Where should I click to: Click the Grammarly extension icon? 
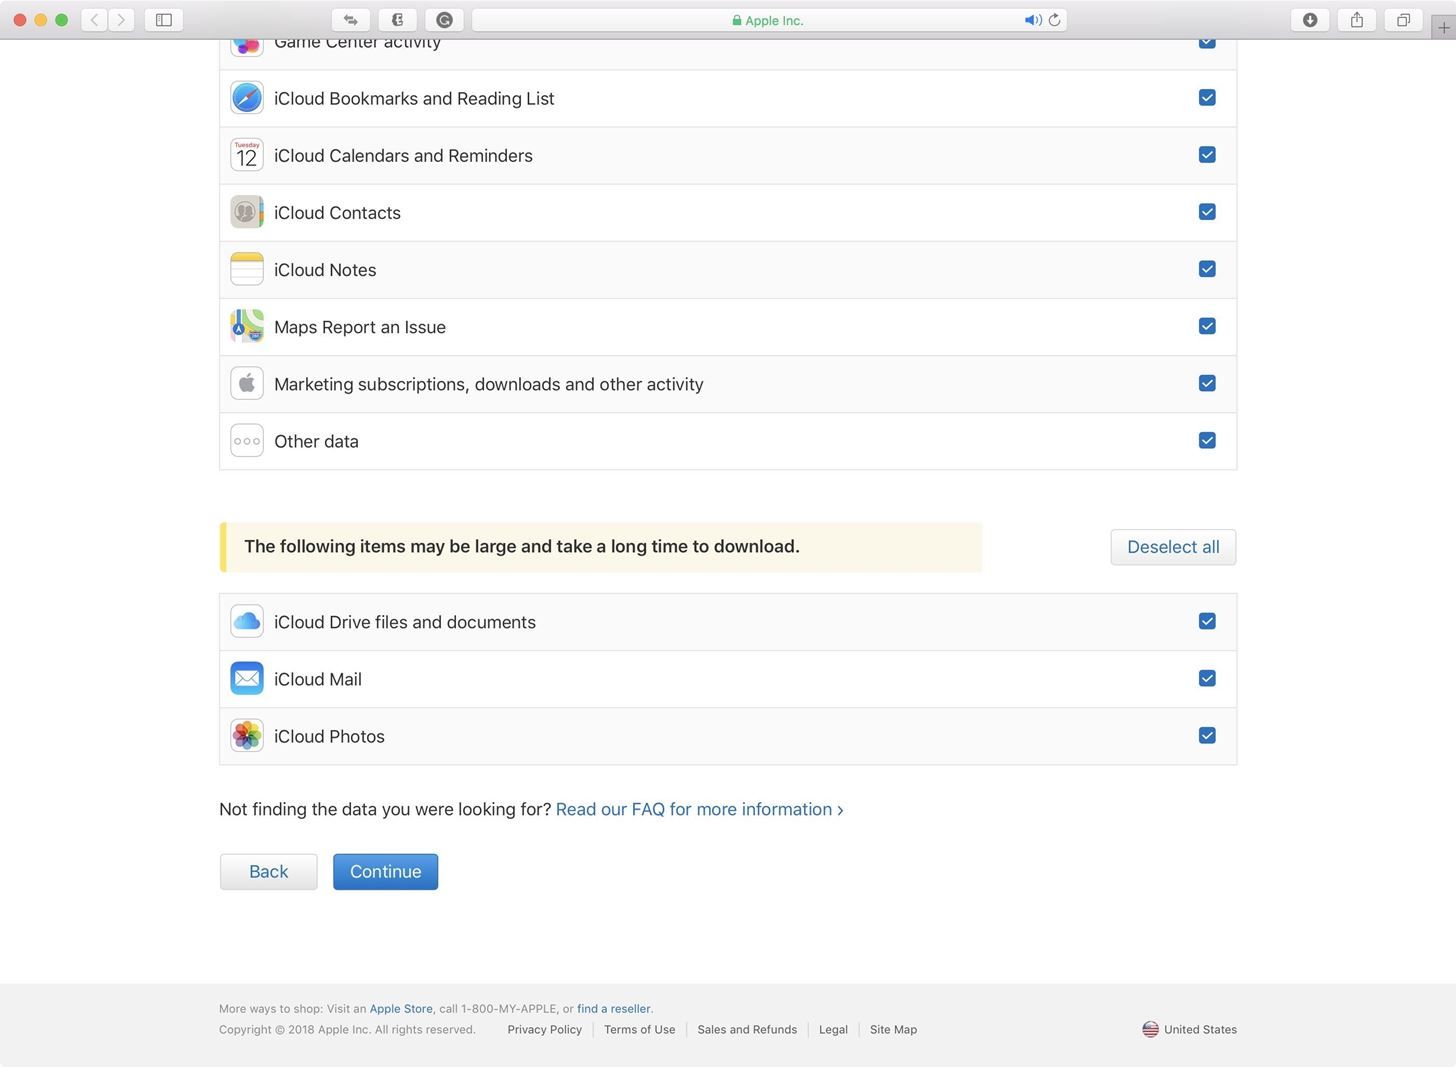[445, 20]
